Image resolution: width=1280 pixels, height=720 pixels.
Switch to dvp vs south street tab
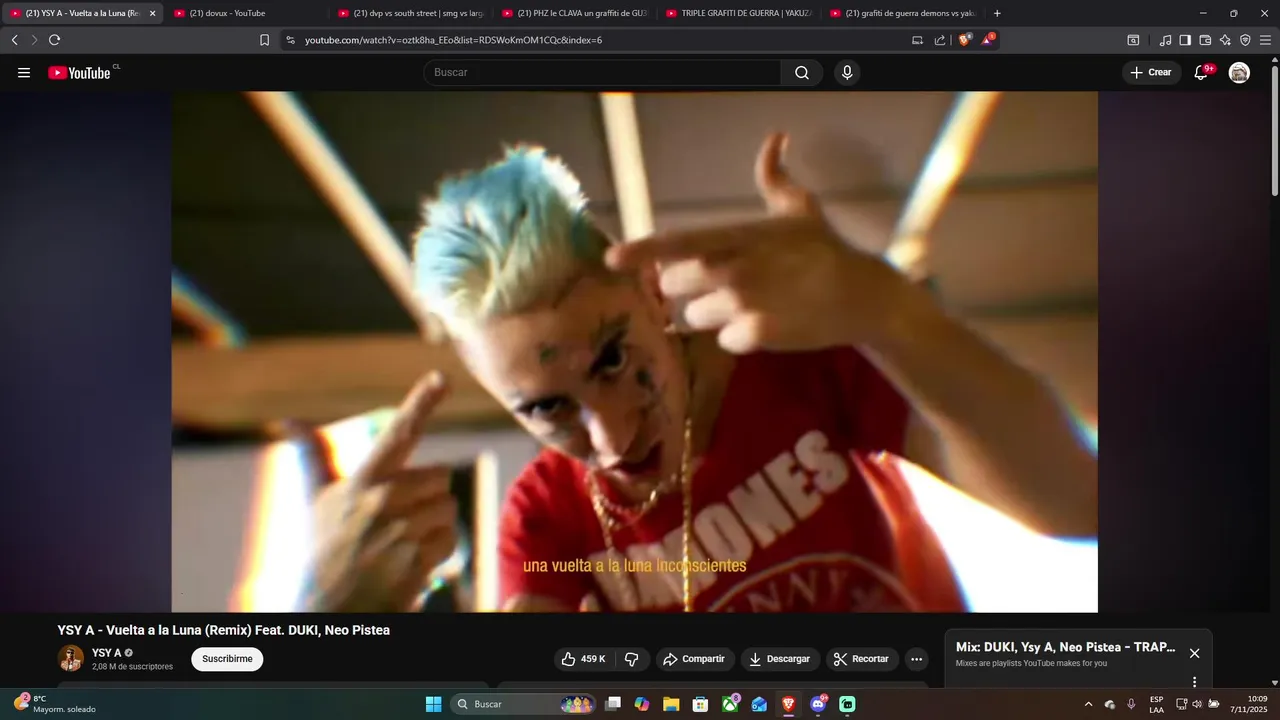point(410,13)
